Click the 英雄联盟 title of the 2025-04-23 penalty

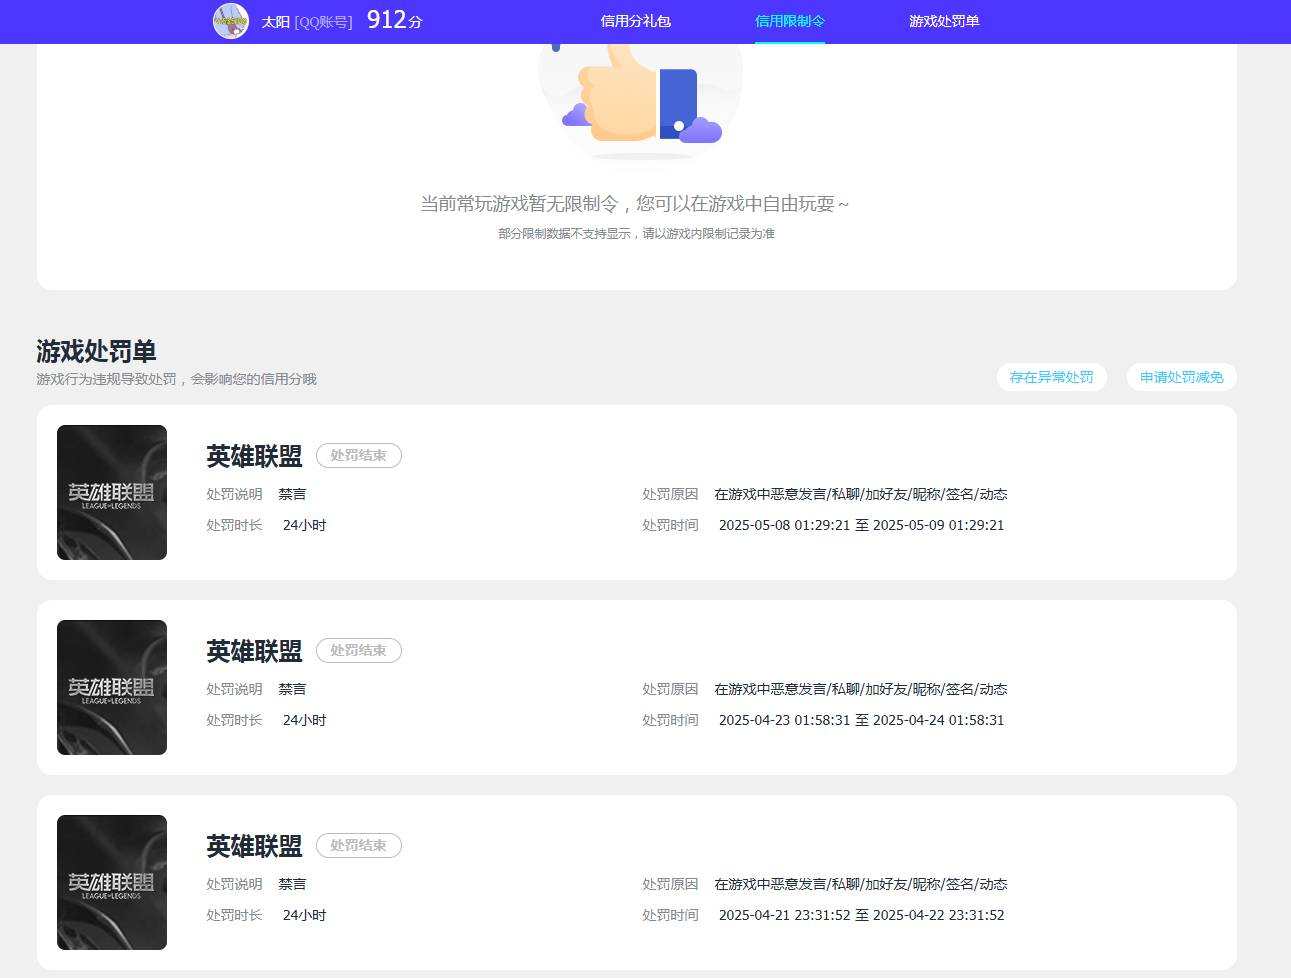coord(255,651)
